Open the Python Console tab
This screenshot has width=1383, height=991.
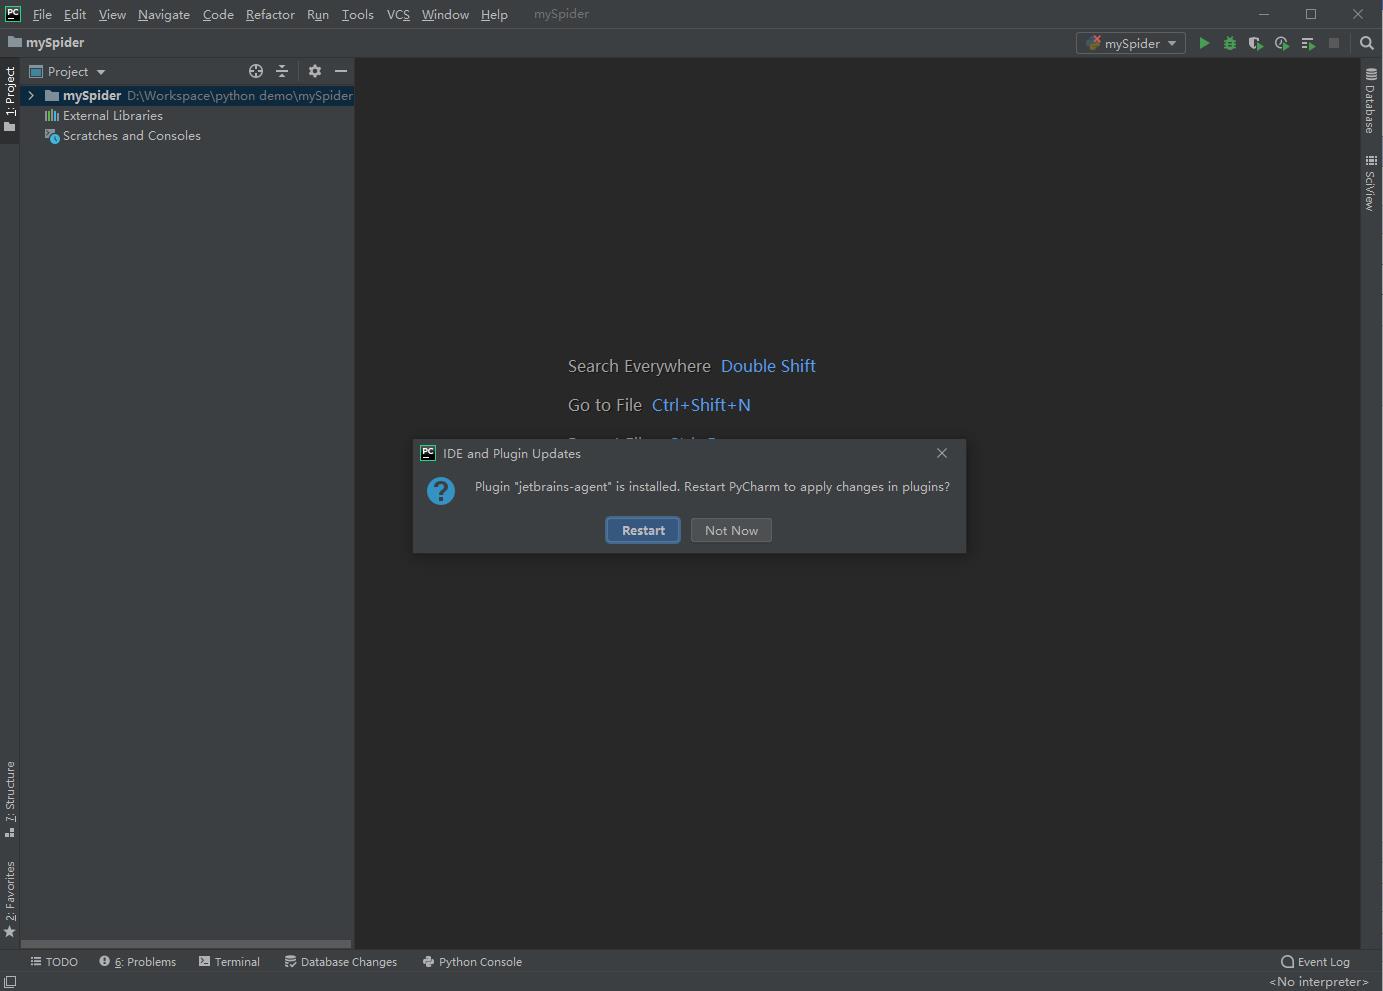coord(472,962)
